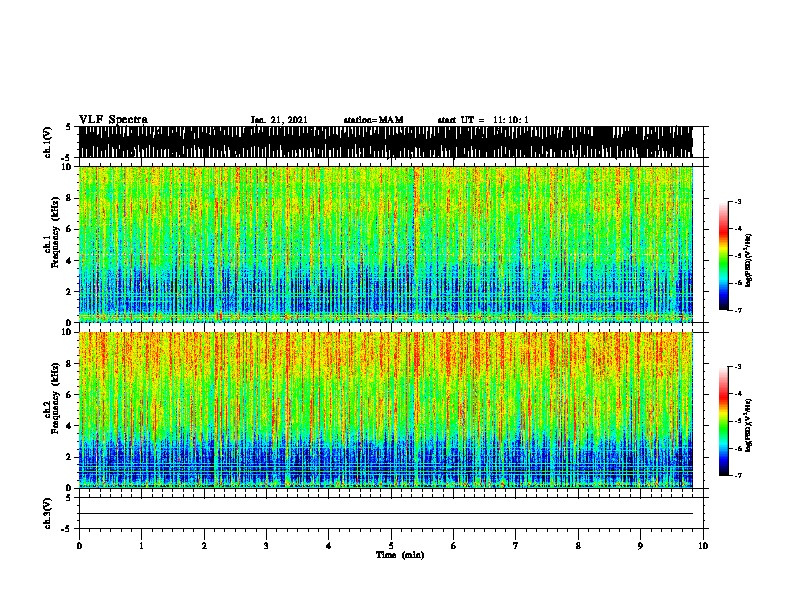Click time axis tick label "1"
The height and width of the screenshot is (612, 792).
pyautogui.click(x=141, y=545)
